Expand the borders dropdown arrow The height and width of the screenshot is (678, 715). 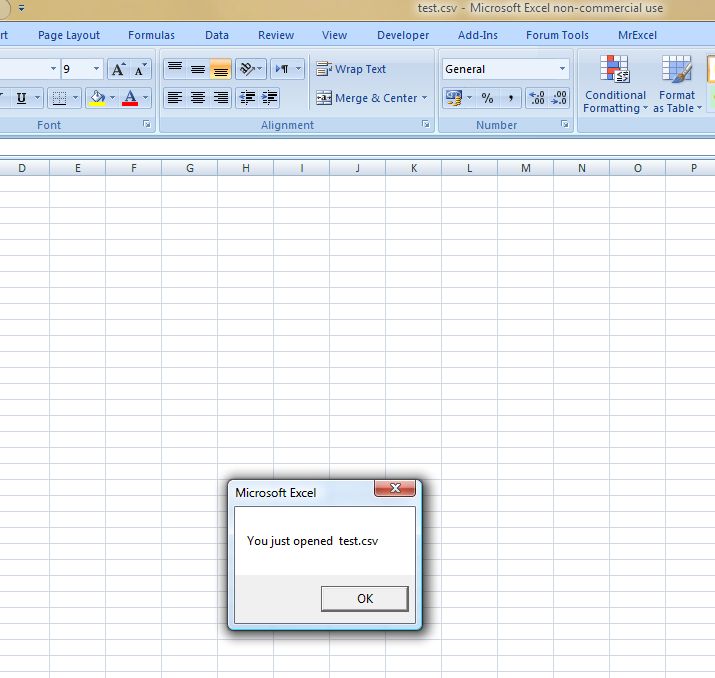click(76, 98)
